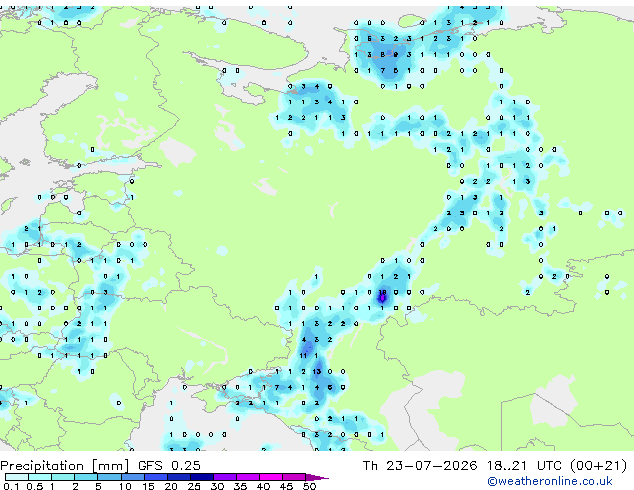Click the 30–35 mm purple swatch

[x=224, y=477]
